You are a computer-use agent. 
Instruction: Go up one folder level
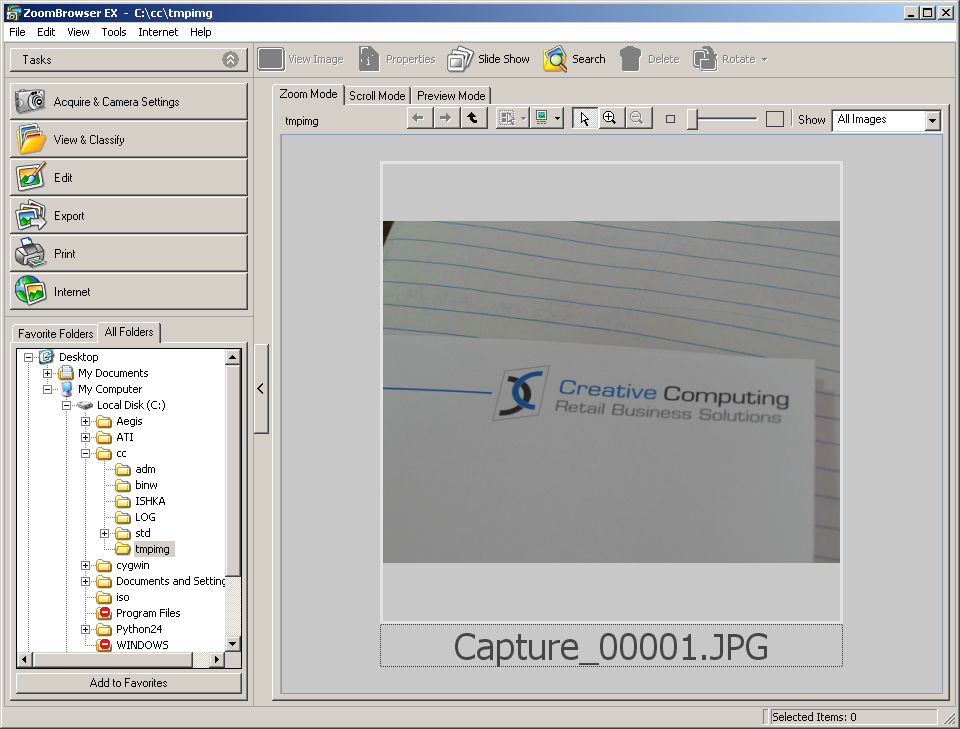tap(473, 118)
